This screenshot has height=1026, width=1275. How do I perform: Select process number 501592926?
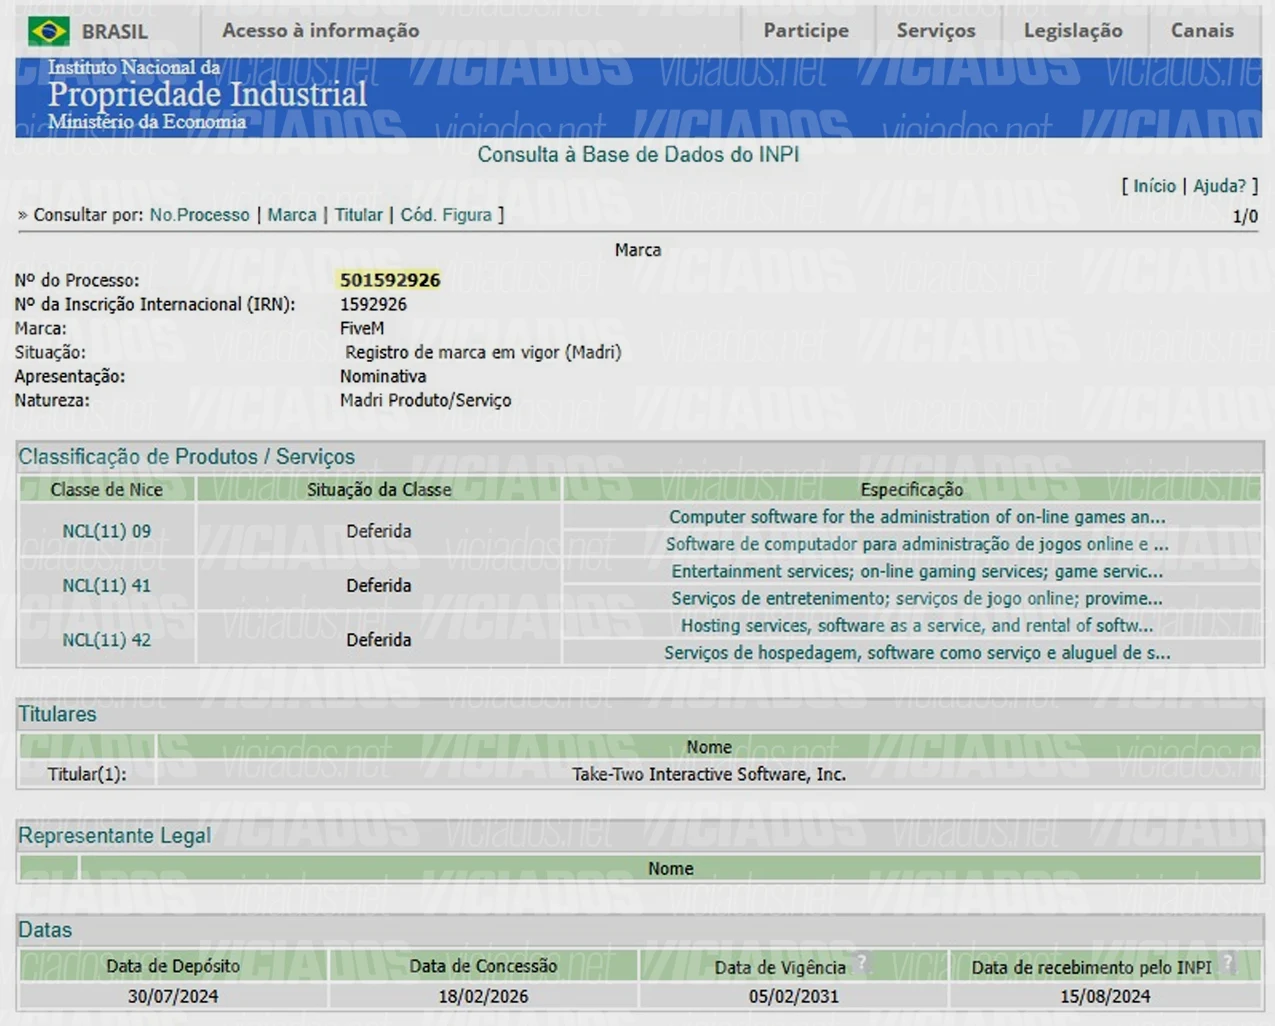[390, 281]
